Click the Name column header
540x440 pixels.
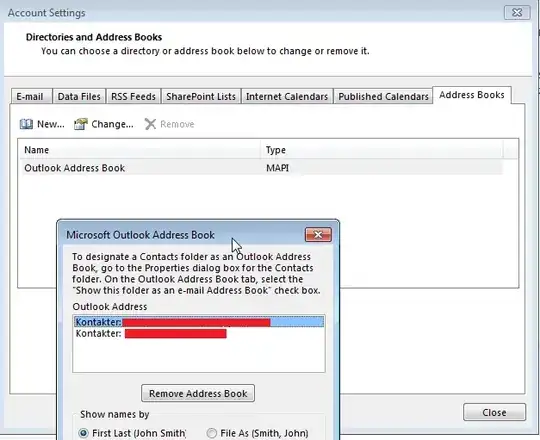pos(140,150)
